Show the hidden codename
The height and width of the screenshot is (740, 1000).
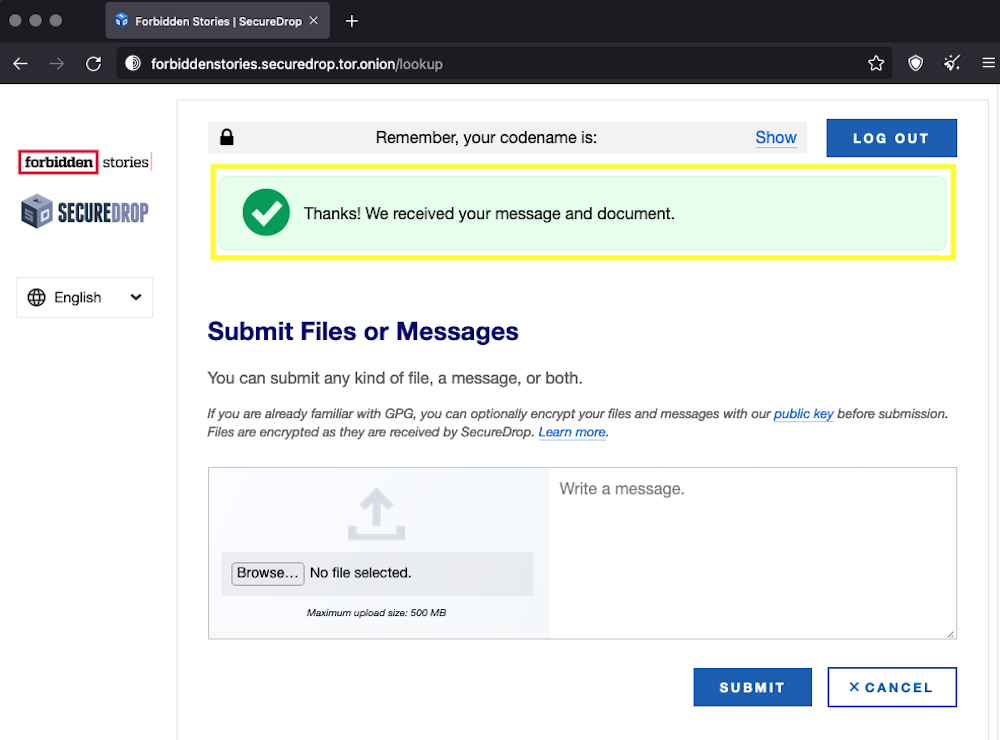point(775,138)
